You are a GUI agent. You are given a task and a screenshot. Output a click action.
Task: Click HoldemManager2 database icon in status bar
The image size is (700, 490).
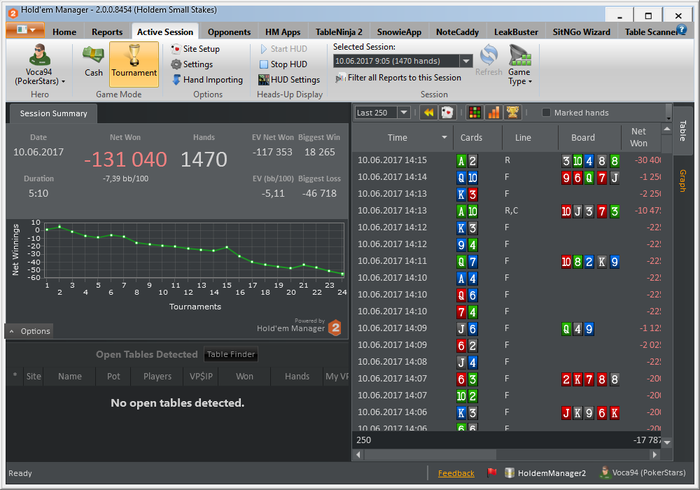pos(509,473)
